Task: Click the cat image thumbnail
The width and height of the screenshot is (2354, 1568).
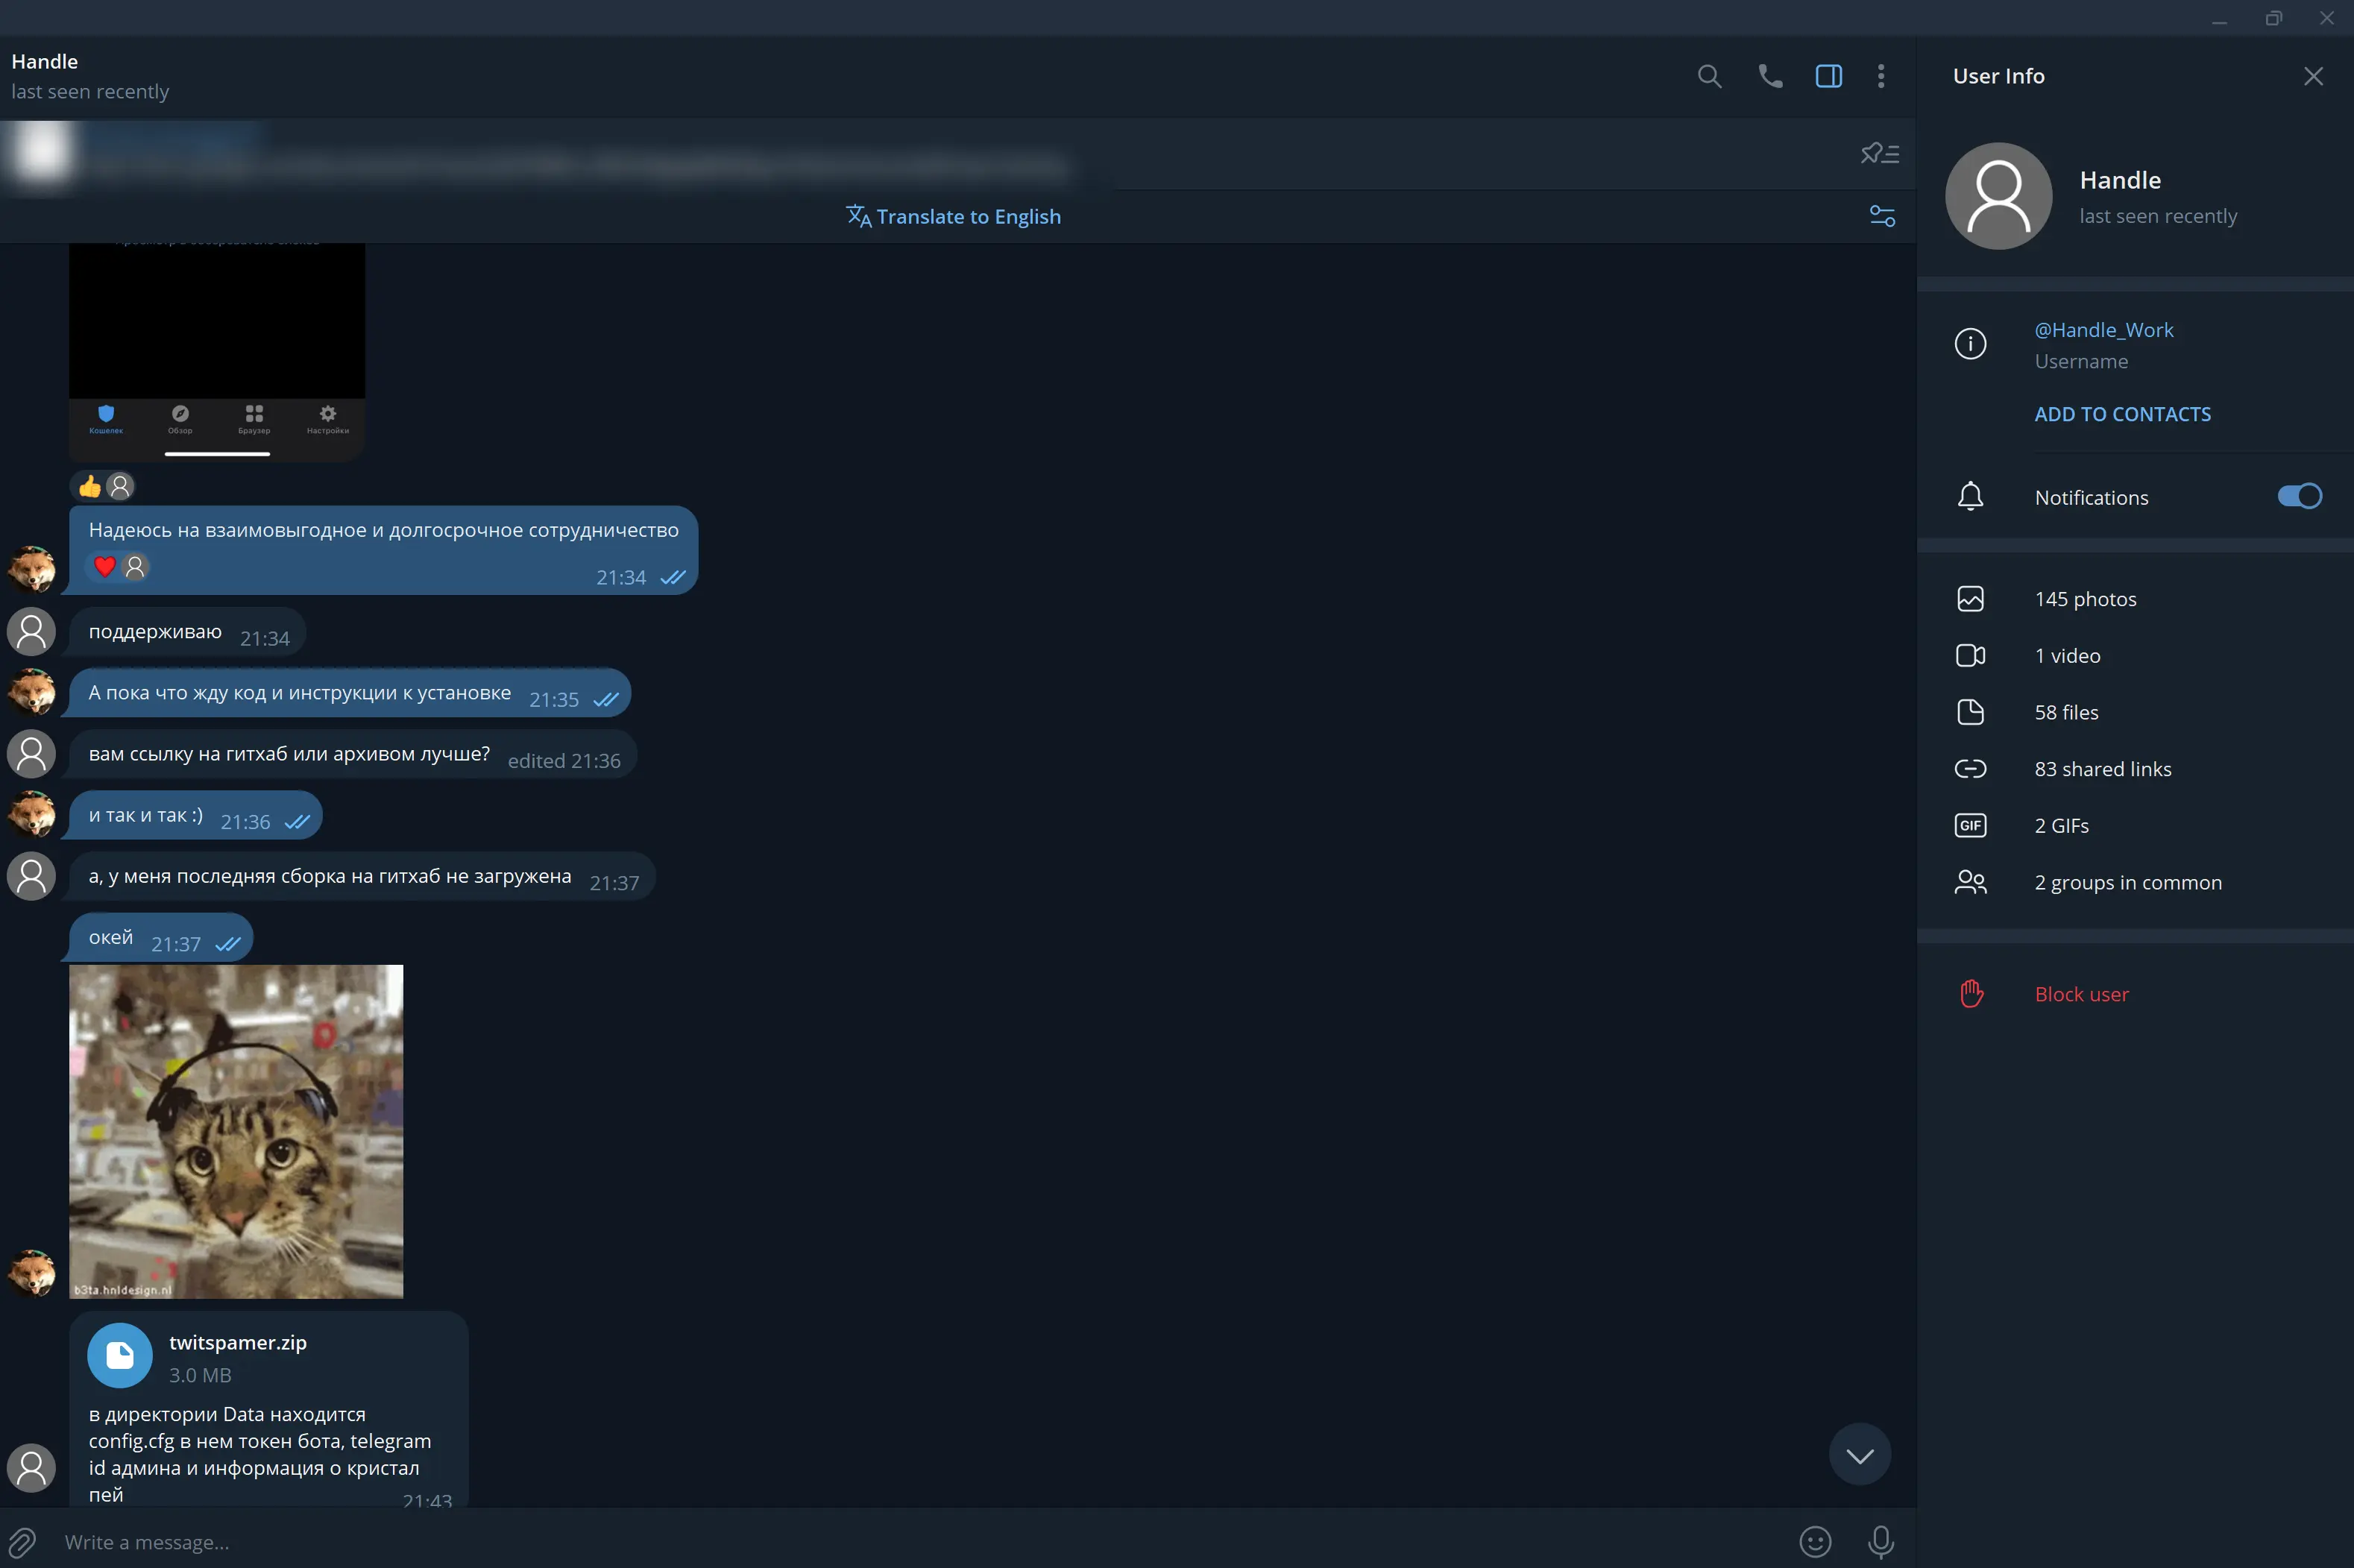Action: coord(236,1130)
